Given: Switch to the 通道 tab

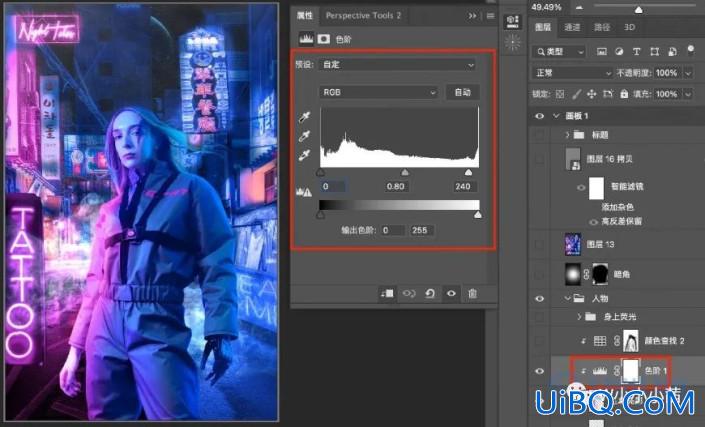Looking at the screenshot, I should pyautogui.click(x=572, y=27).
